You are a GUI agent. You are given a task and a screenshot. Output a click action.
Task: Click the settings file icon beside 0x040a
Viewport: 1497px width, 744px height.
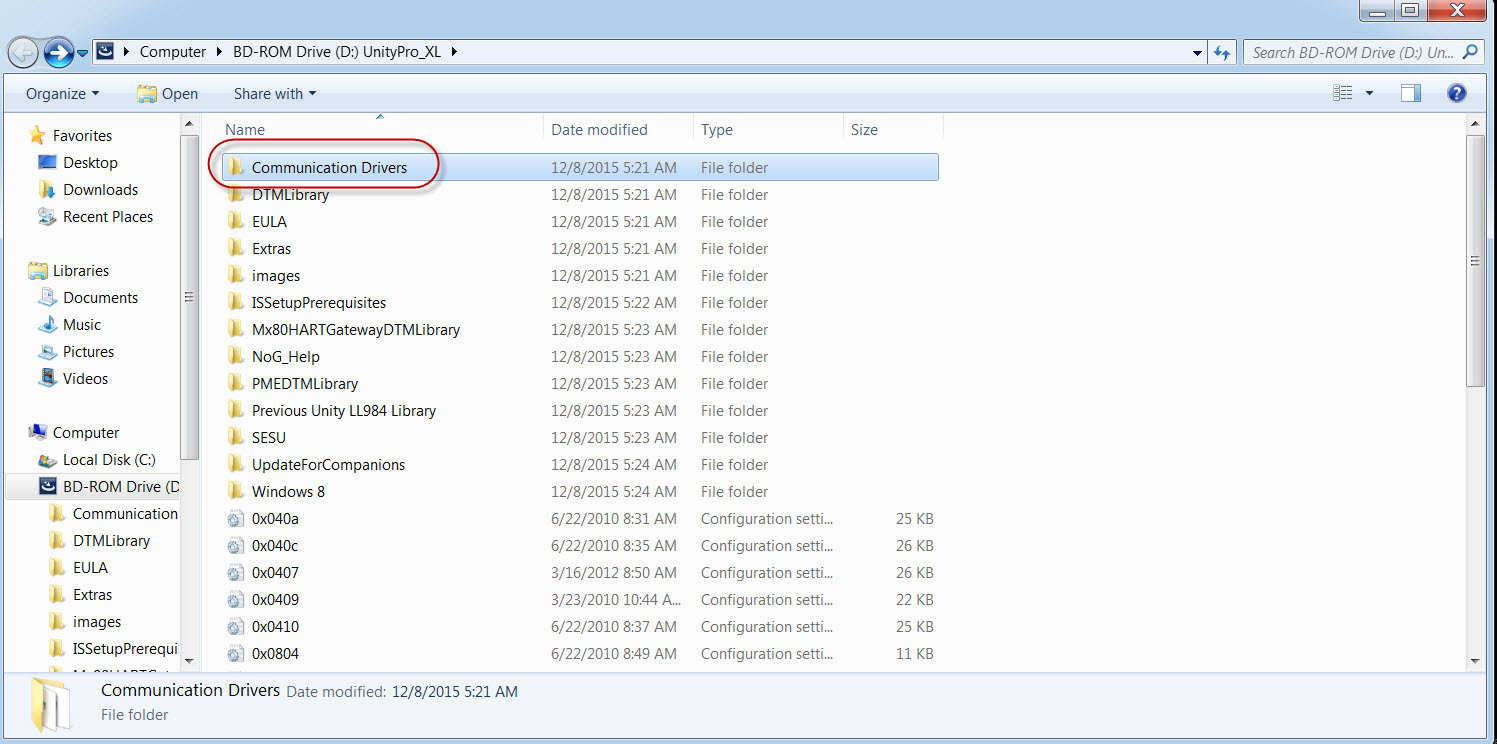pos(235,518)
